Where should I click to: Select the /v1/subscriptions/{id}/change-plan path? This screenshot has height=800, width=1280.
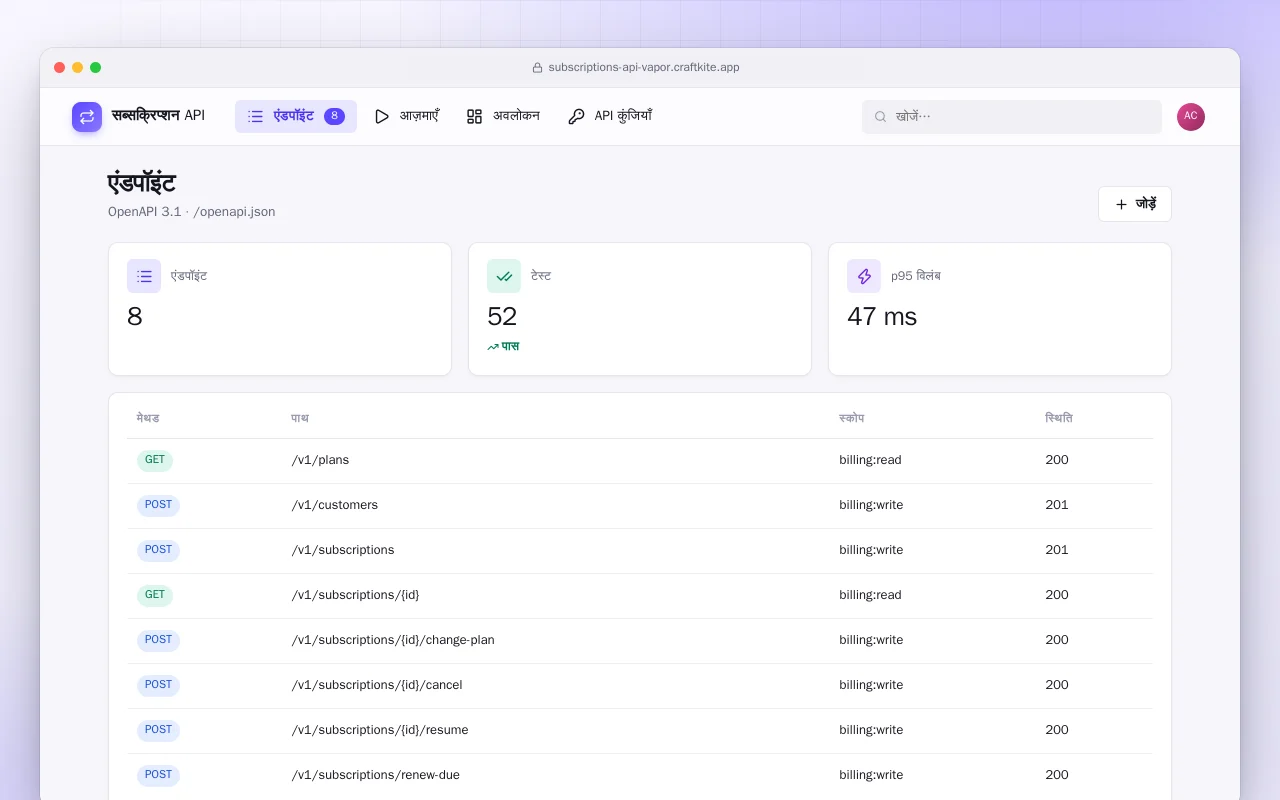point(393,640)
